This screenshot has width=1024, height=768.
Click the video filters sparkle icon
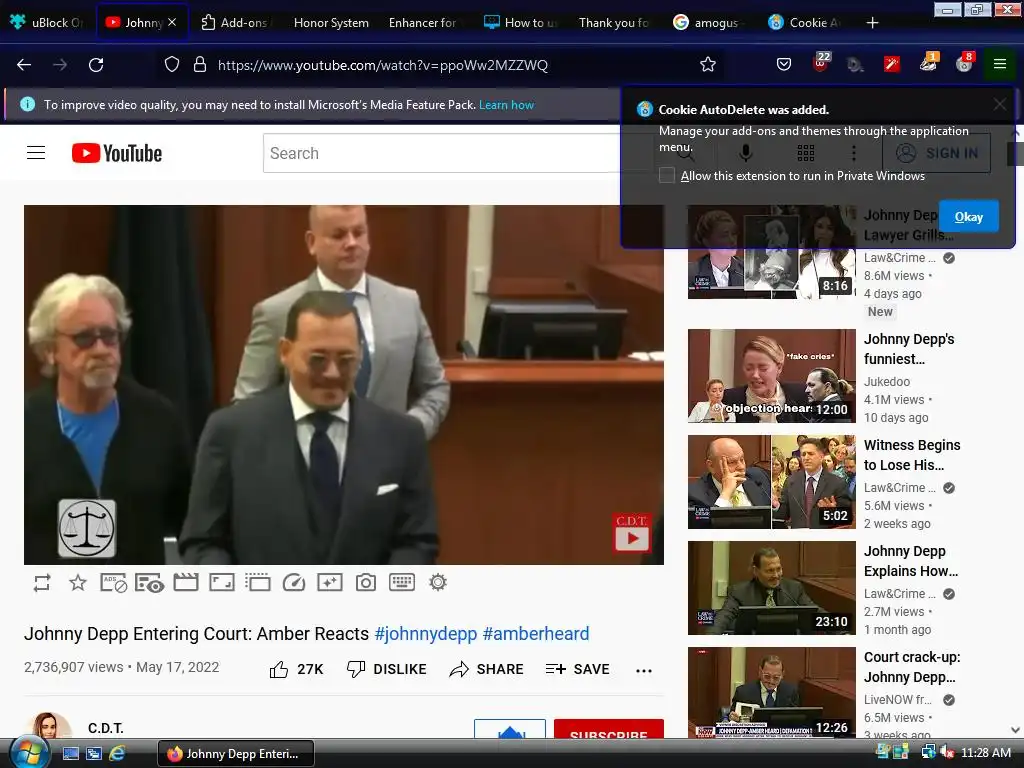coord(330,583)
